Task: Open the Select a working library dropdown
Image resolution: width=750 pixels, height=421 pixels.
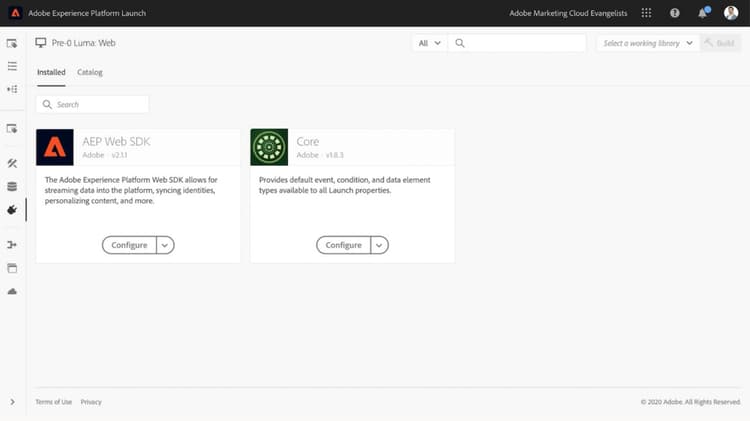Action: click(x=648, y=43)
